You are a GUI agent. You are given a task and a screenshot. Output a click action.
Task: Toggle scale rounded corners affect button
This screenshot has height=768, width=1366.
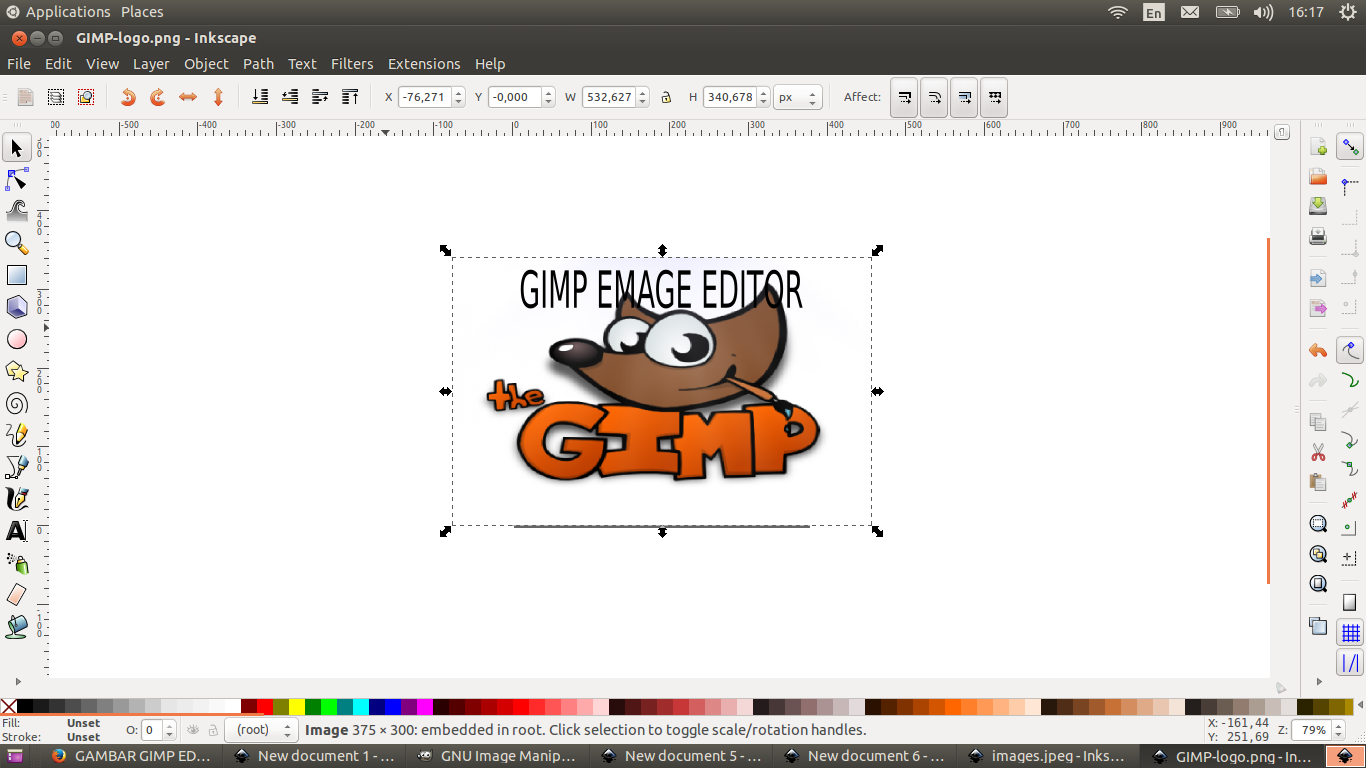[x=934, y=97]
